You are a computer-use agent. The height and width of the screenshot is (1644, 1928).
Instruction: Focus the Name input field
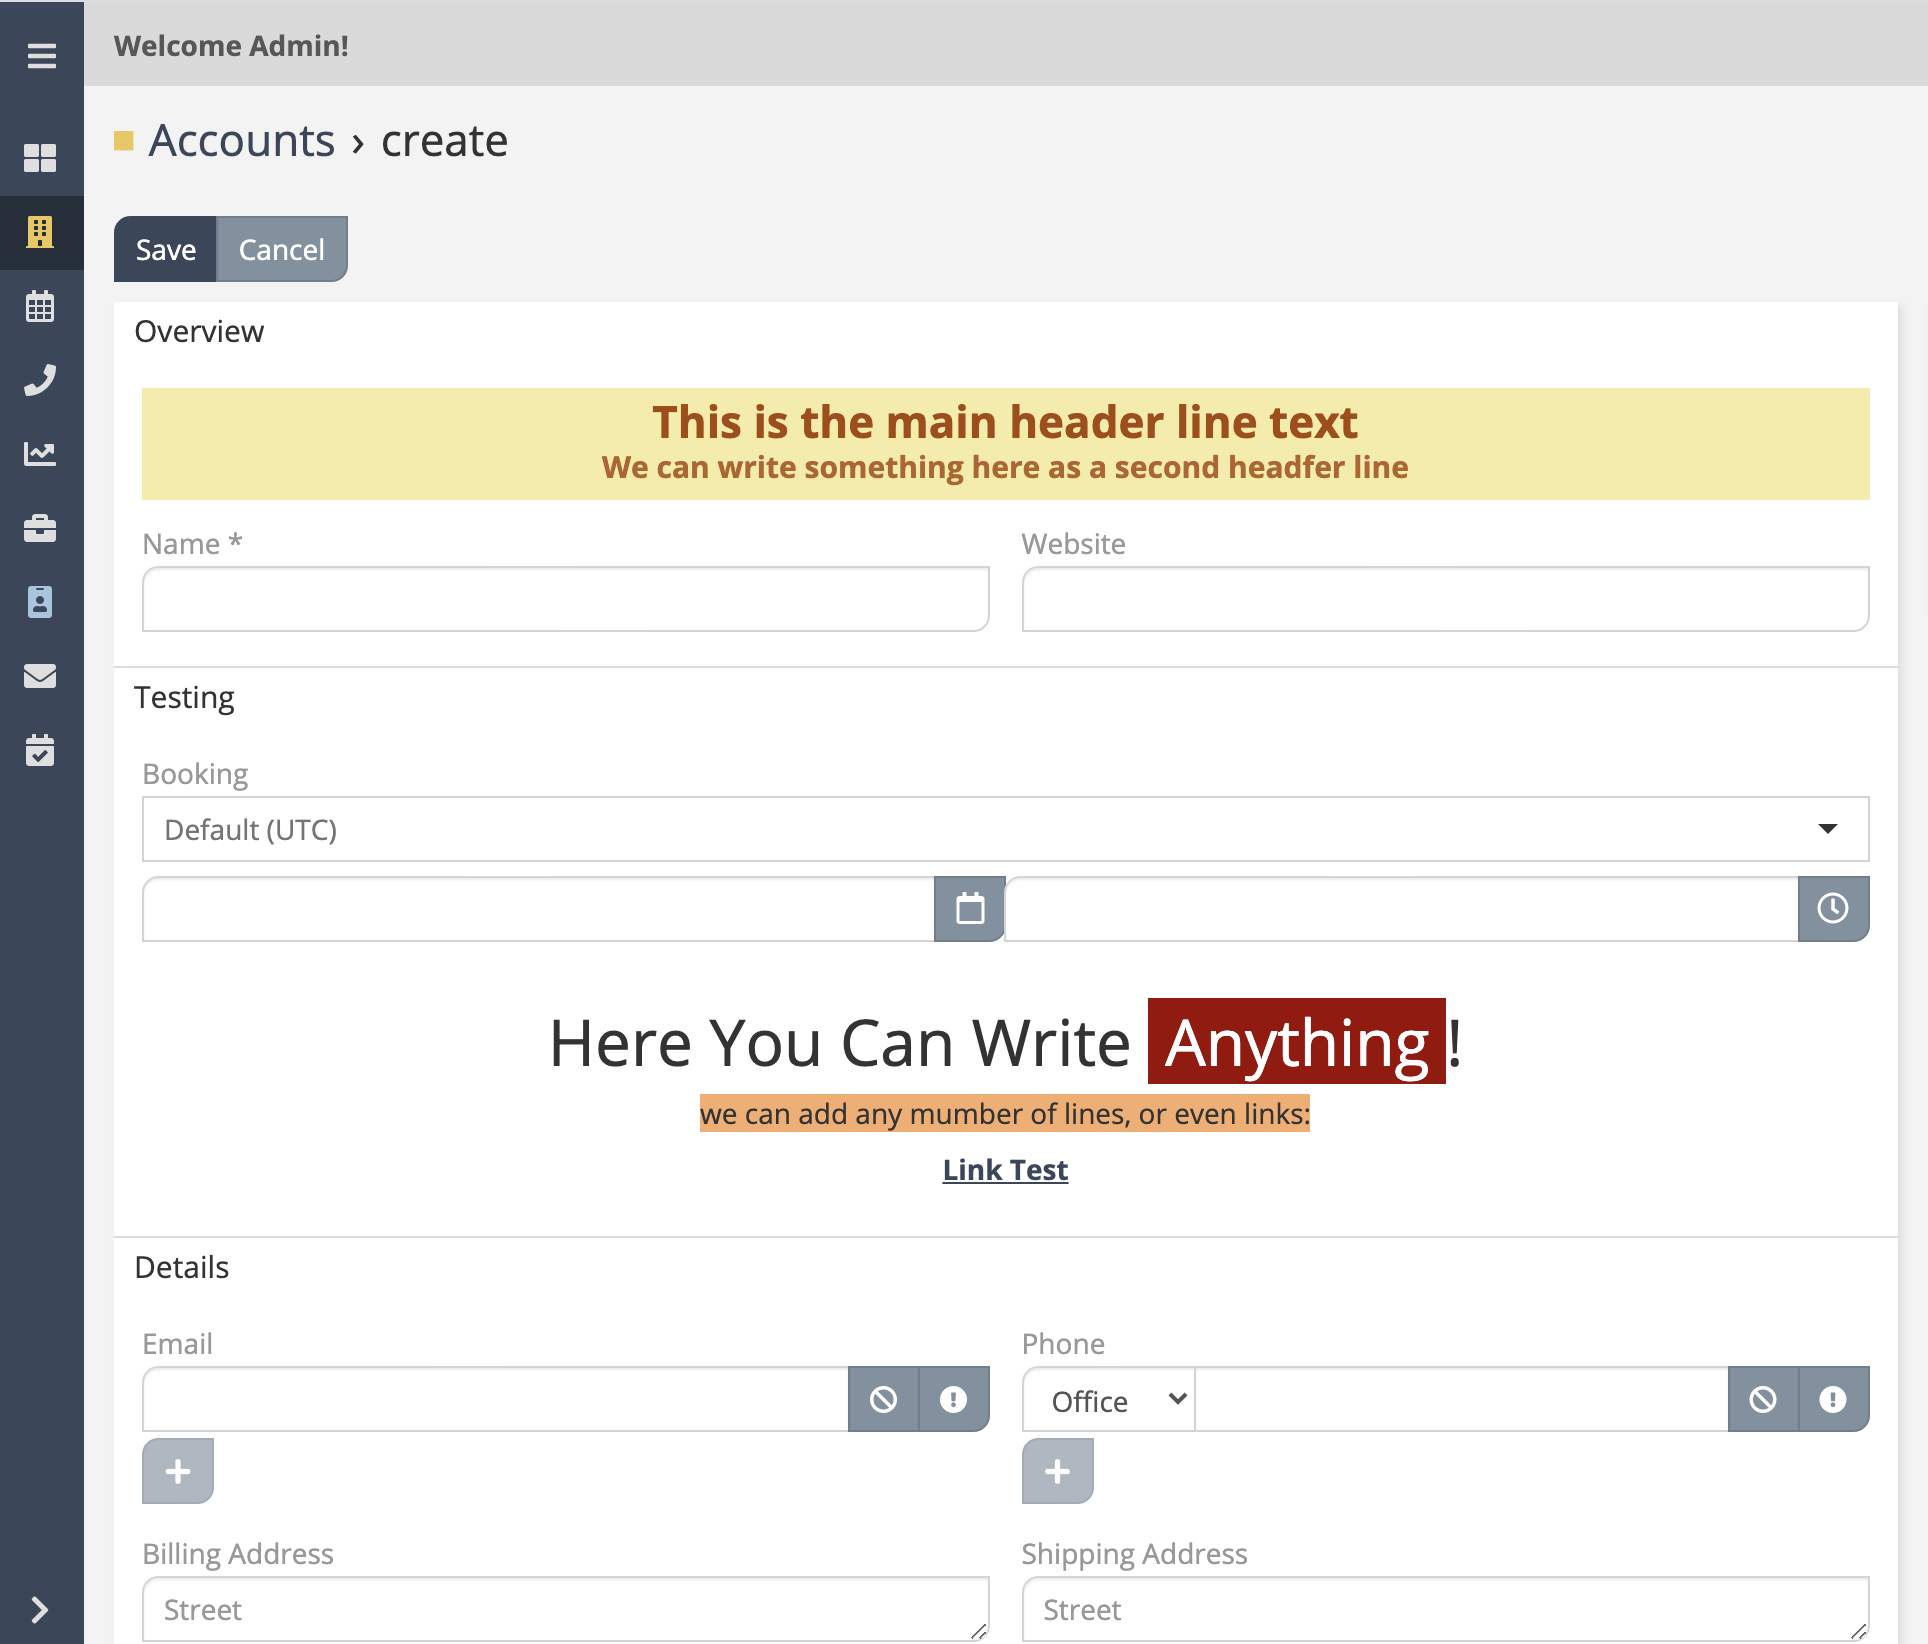click(x=565, y=599)
